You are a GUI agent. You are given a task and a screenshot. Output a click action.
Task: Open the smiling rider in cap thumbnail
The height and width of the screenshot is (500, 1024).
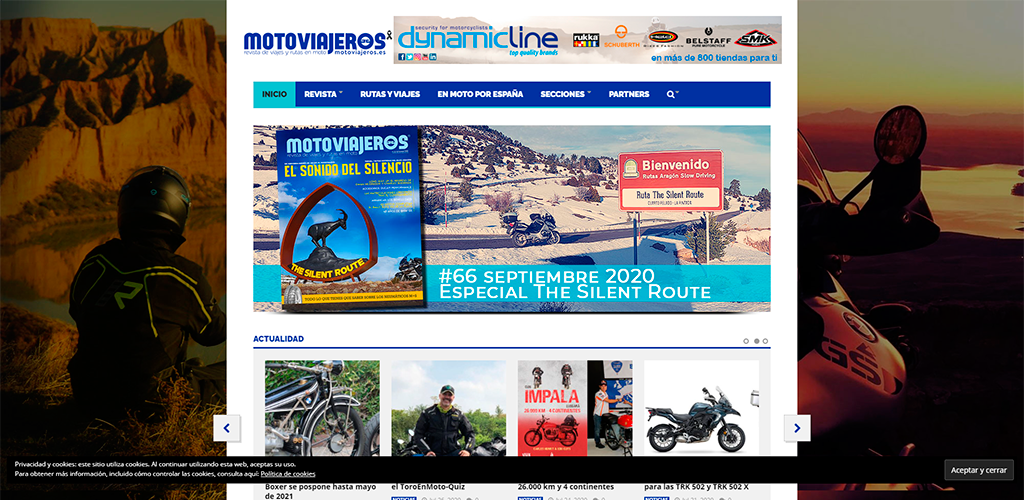coord(449,408)
